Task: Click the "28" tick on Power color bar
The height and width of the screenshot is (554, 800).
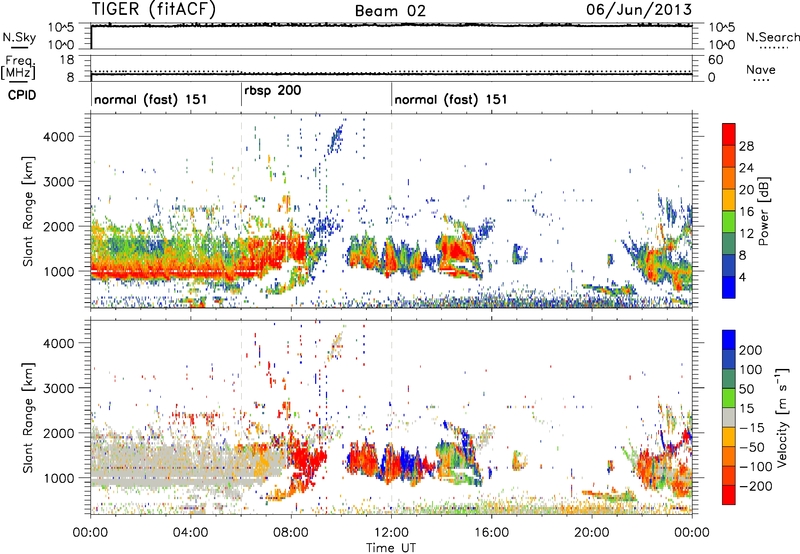Action: tap(746, 146)
